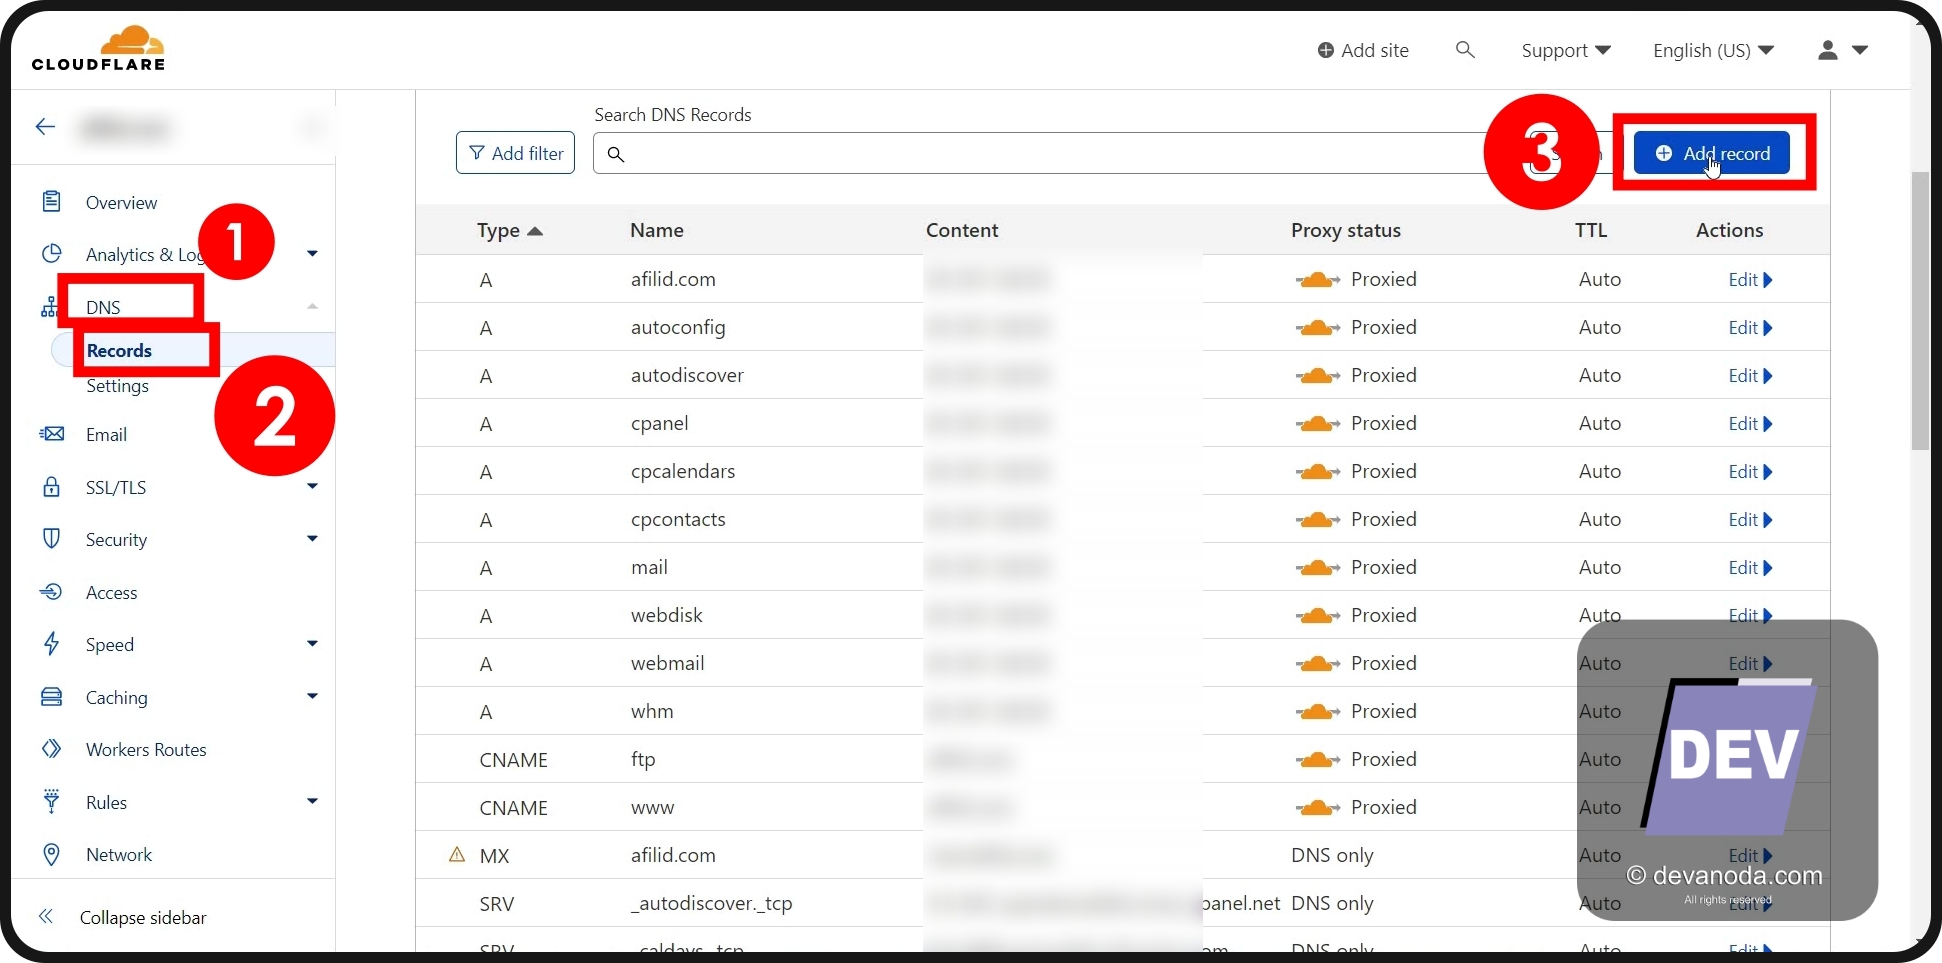Viewport: 1942px width, 963px height.
Task: Click the Email envelope icon
Action: tap(51, 434)
